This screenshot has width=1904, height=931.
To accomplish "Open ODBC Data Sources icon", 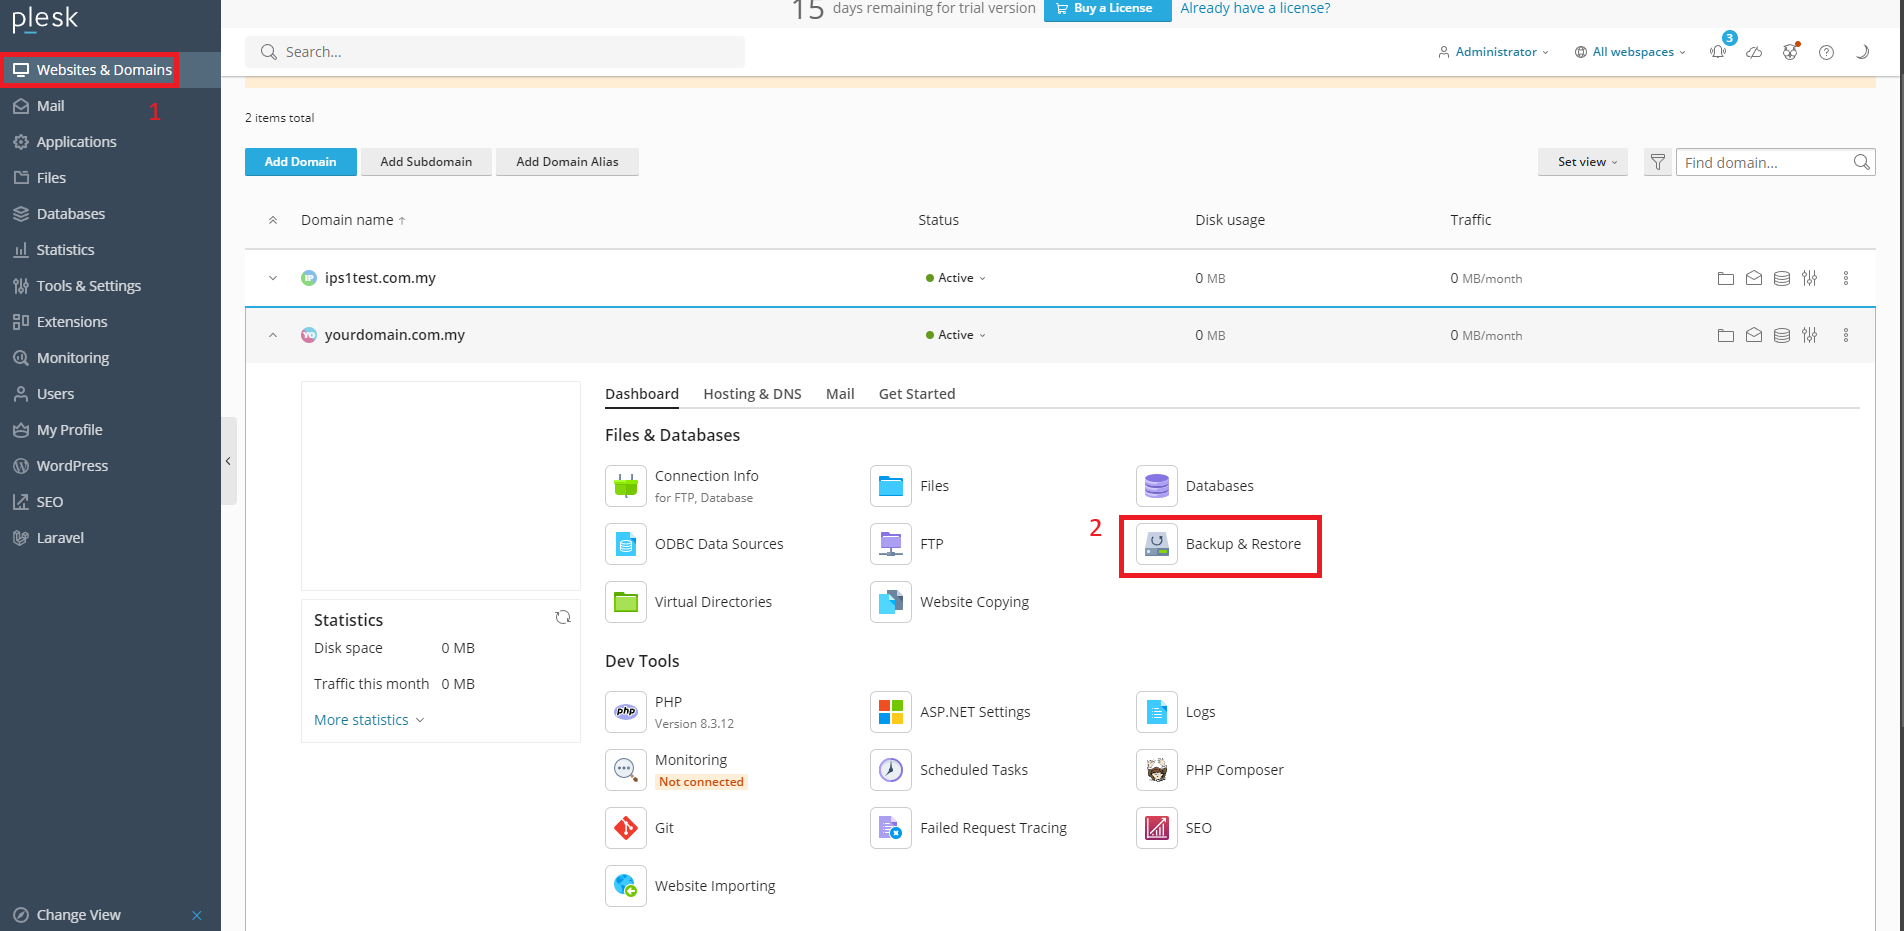I will point(626,544).
